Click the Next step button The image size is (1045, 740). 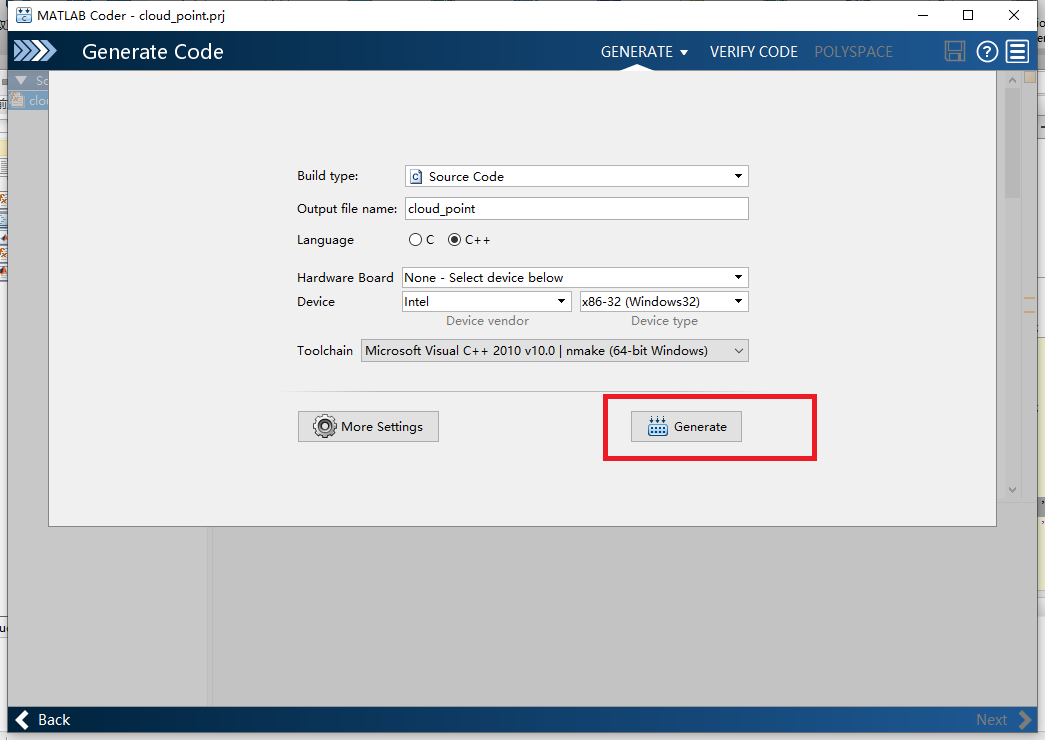pos(1004,720)
